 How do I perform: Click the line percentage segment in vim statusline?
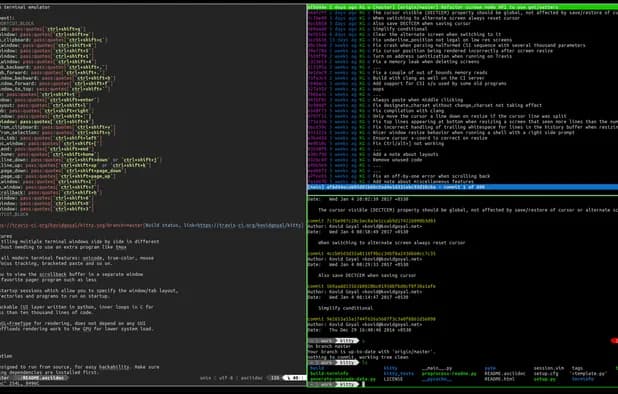coord(275,378)
